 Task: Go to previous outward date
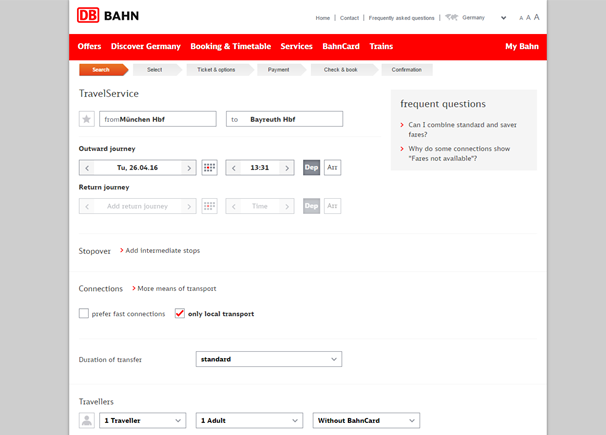pos(88,168)
